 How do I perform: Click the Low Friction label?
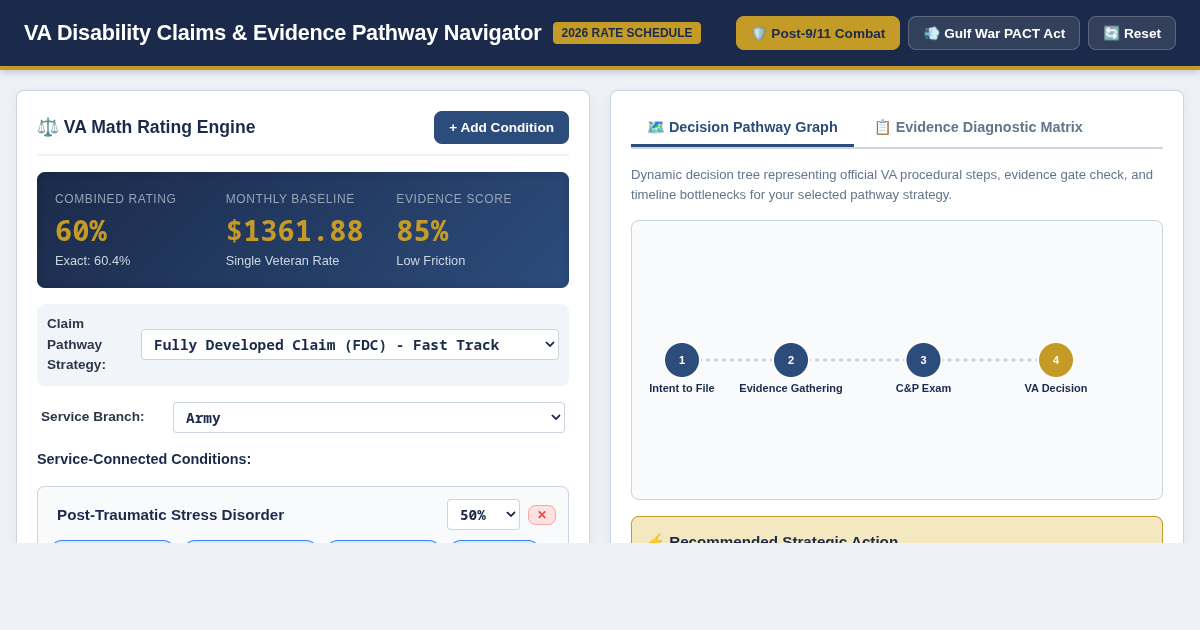pos(431,260)
